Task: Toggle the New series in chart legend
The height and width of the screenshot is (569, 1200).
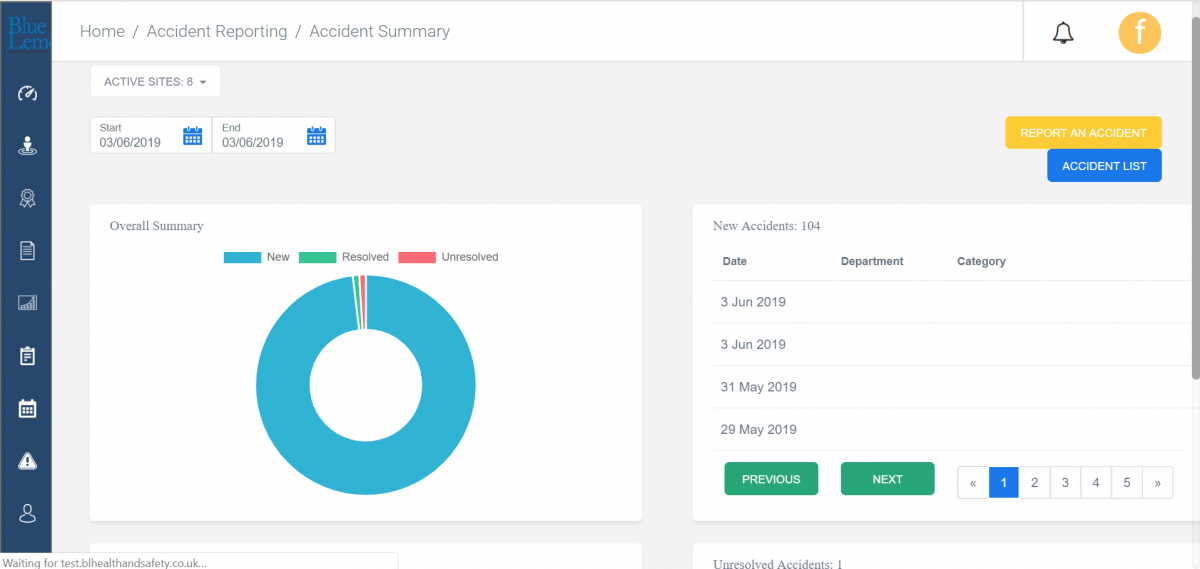Action: click(257, 257)
